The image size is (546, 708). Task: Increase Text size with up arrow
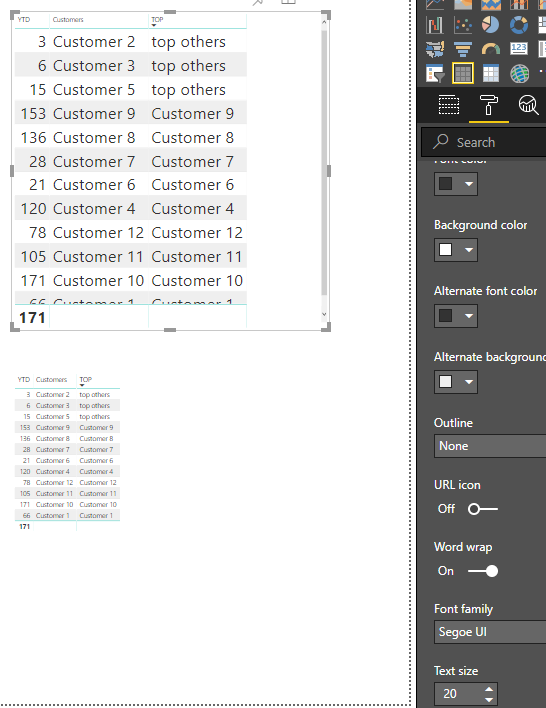489,689
